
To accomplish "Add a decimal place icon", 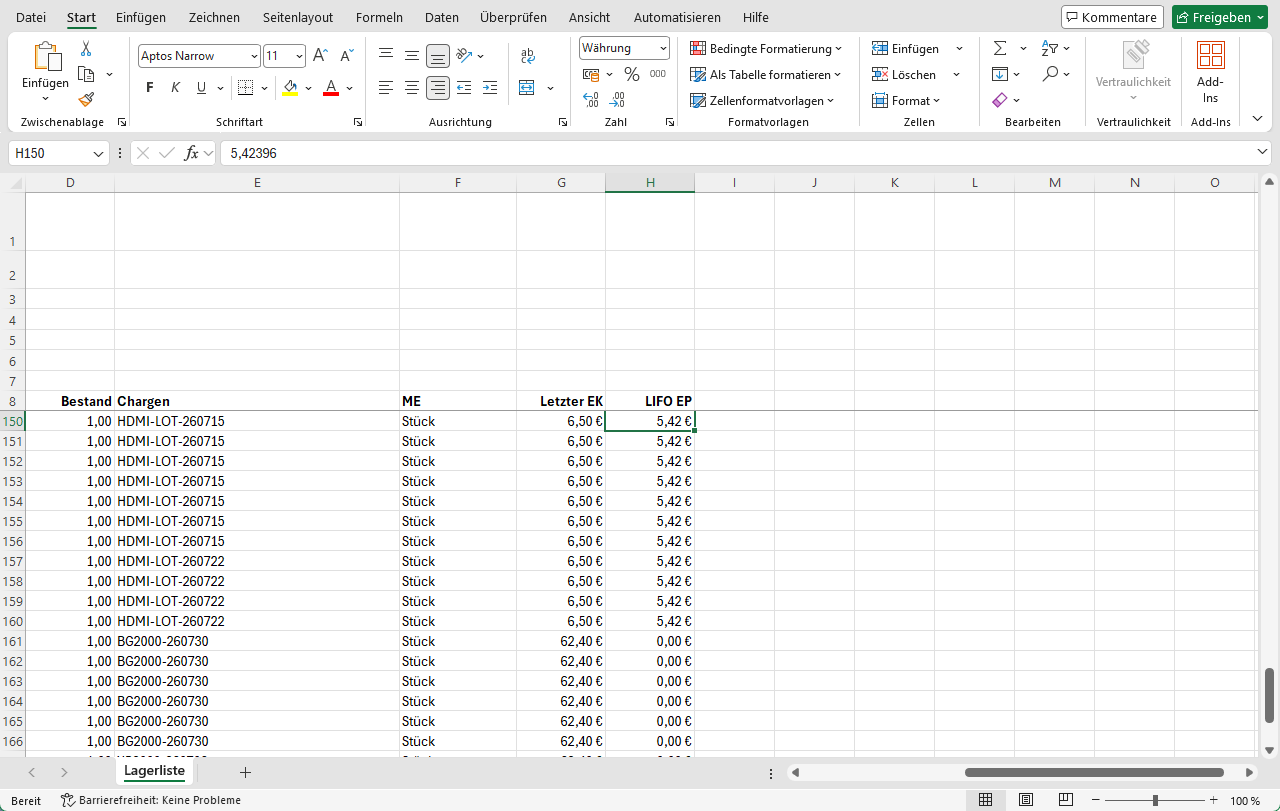I will point(591,100).
